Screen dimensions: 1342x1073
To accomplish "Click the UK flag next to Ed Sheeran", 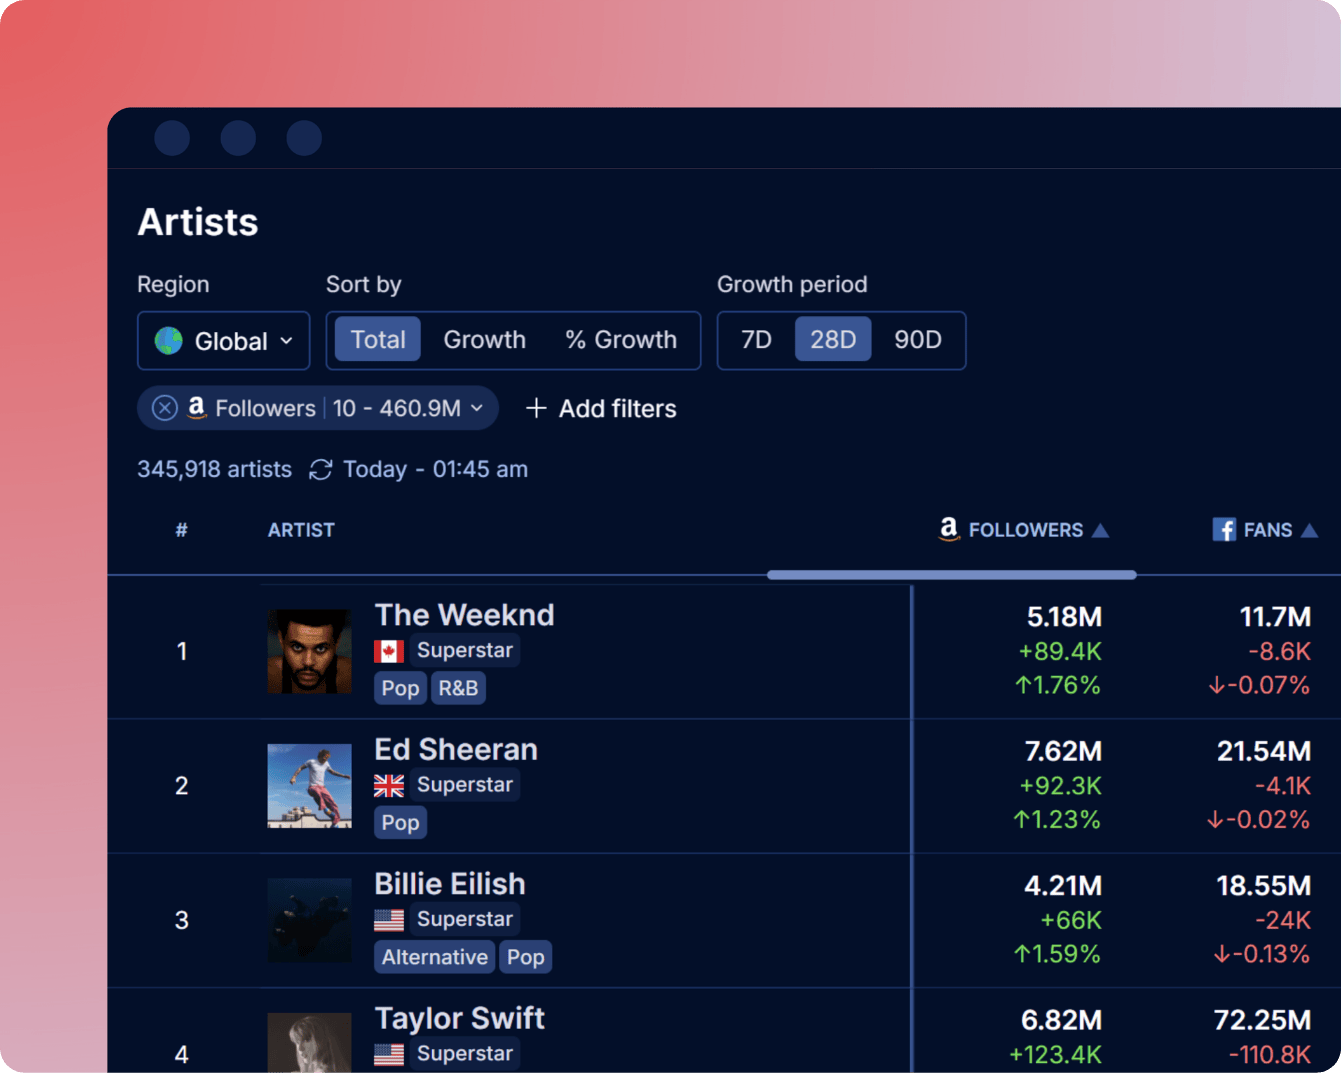I will point(388,785).
